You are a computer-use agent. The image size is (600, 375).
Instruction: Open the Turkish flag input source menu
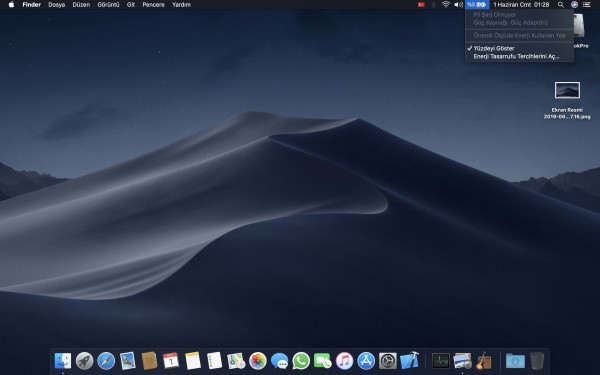click(421, 5)
